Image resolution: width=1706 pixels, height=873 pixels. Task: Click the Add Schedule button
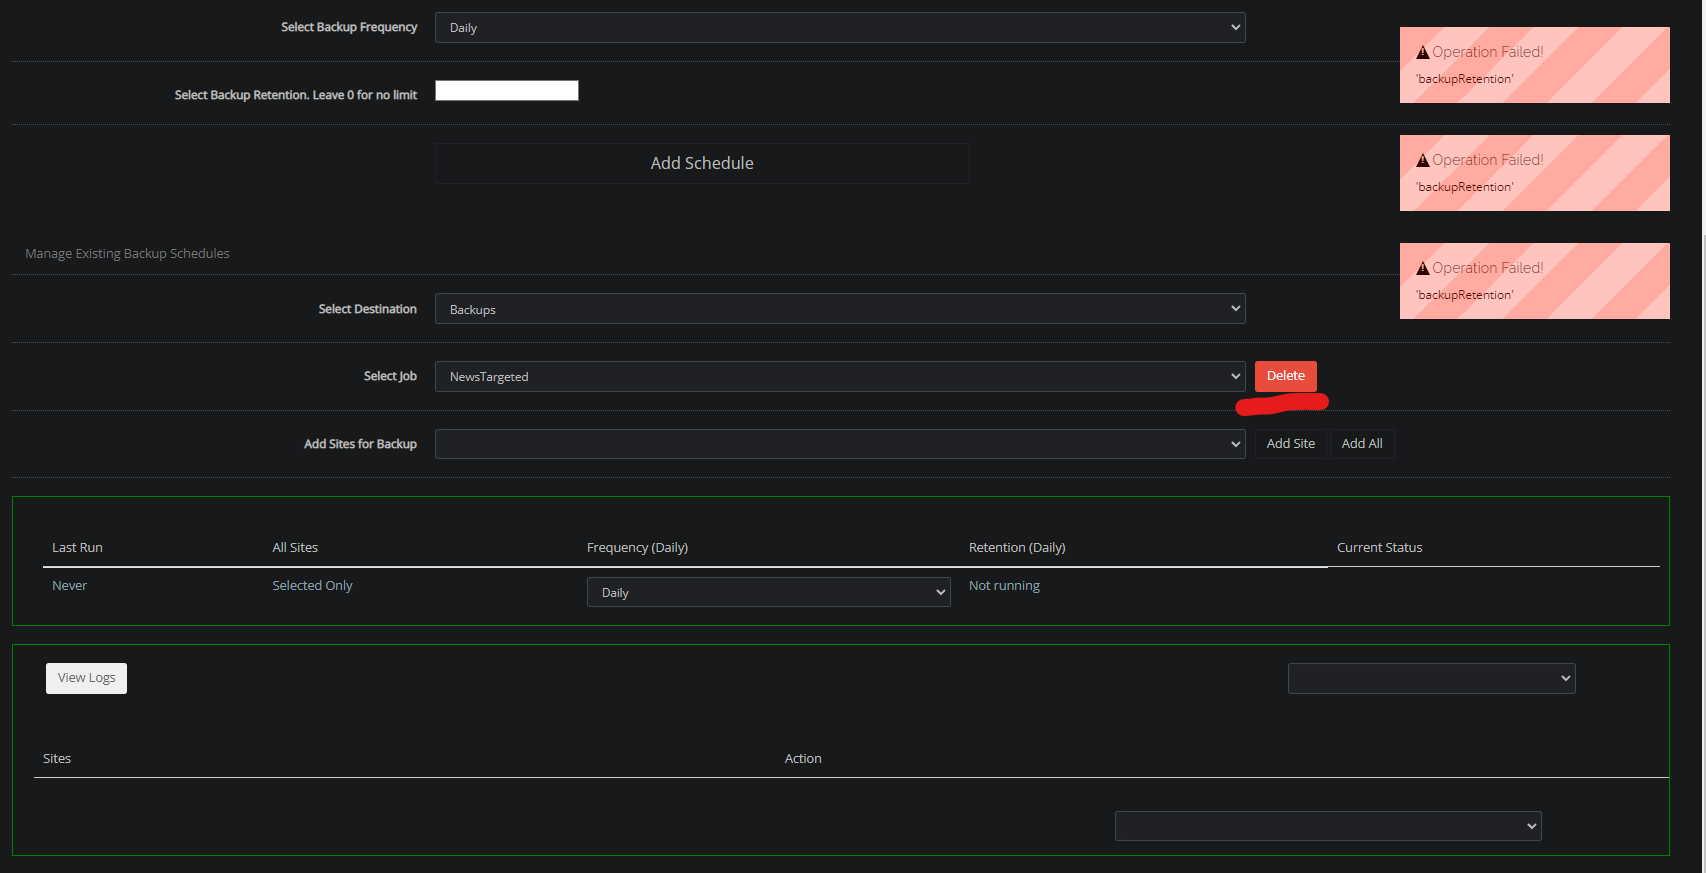point(702,163)
